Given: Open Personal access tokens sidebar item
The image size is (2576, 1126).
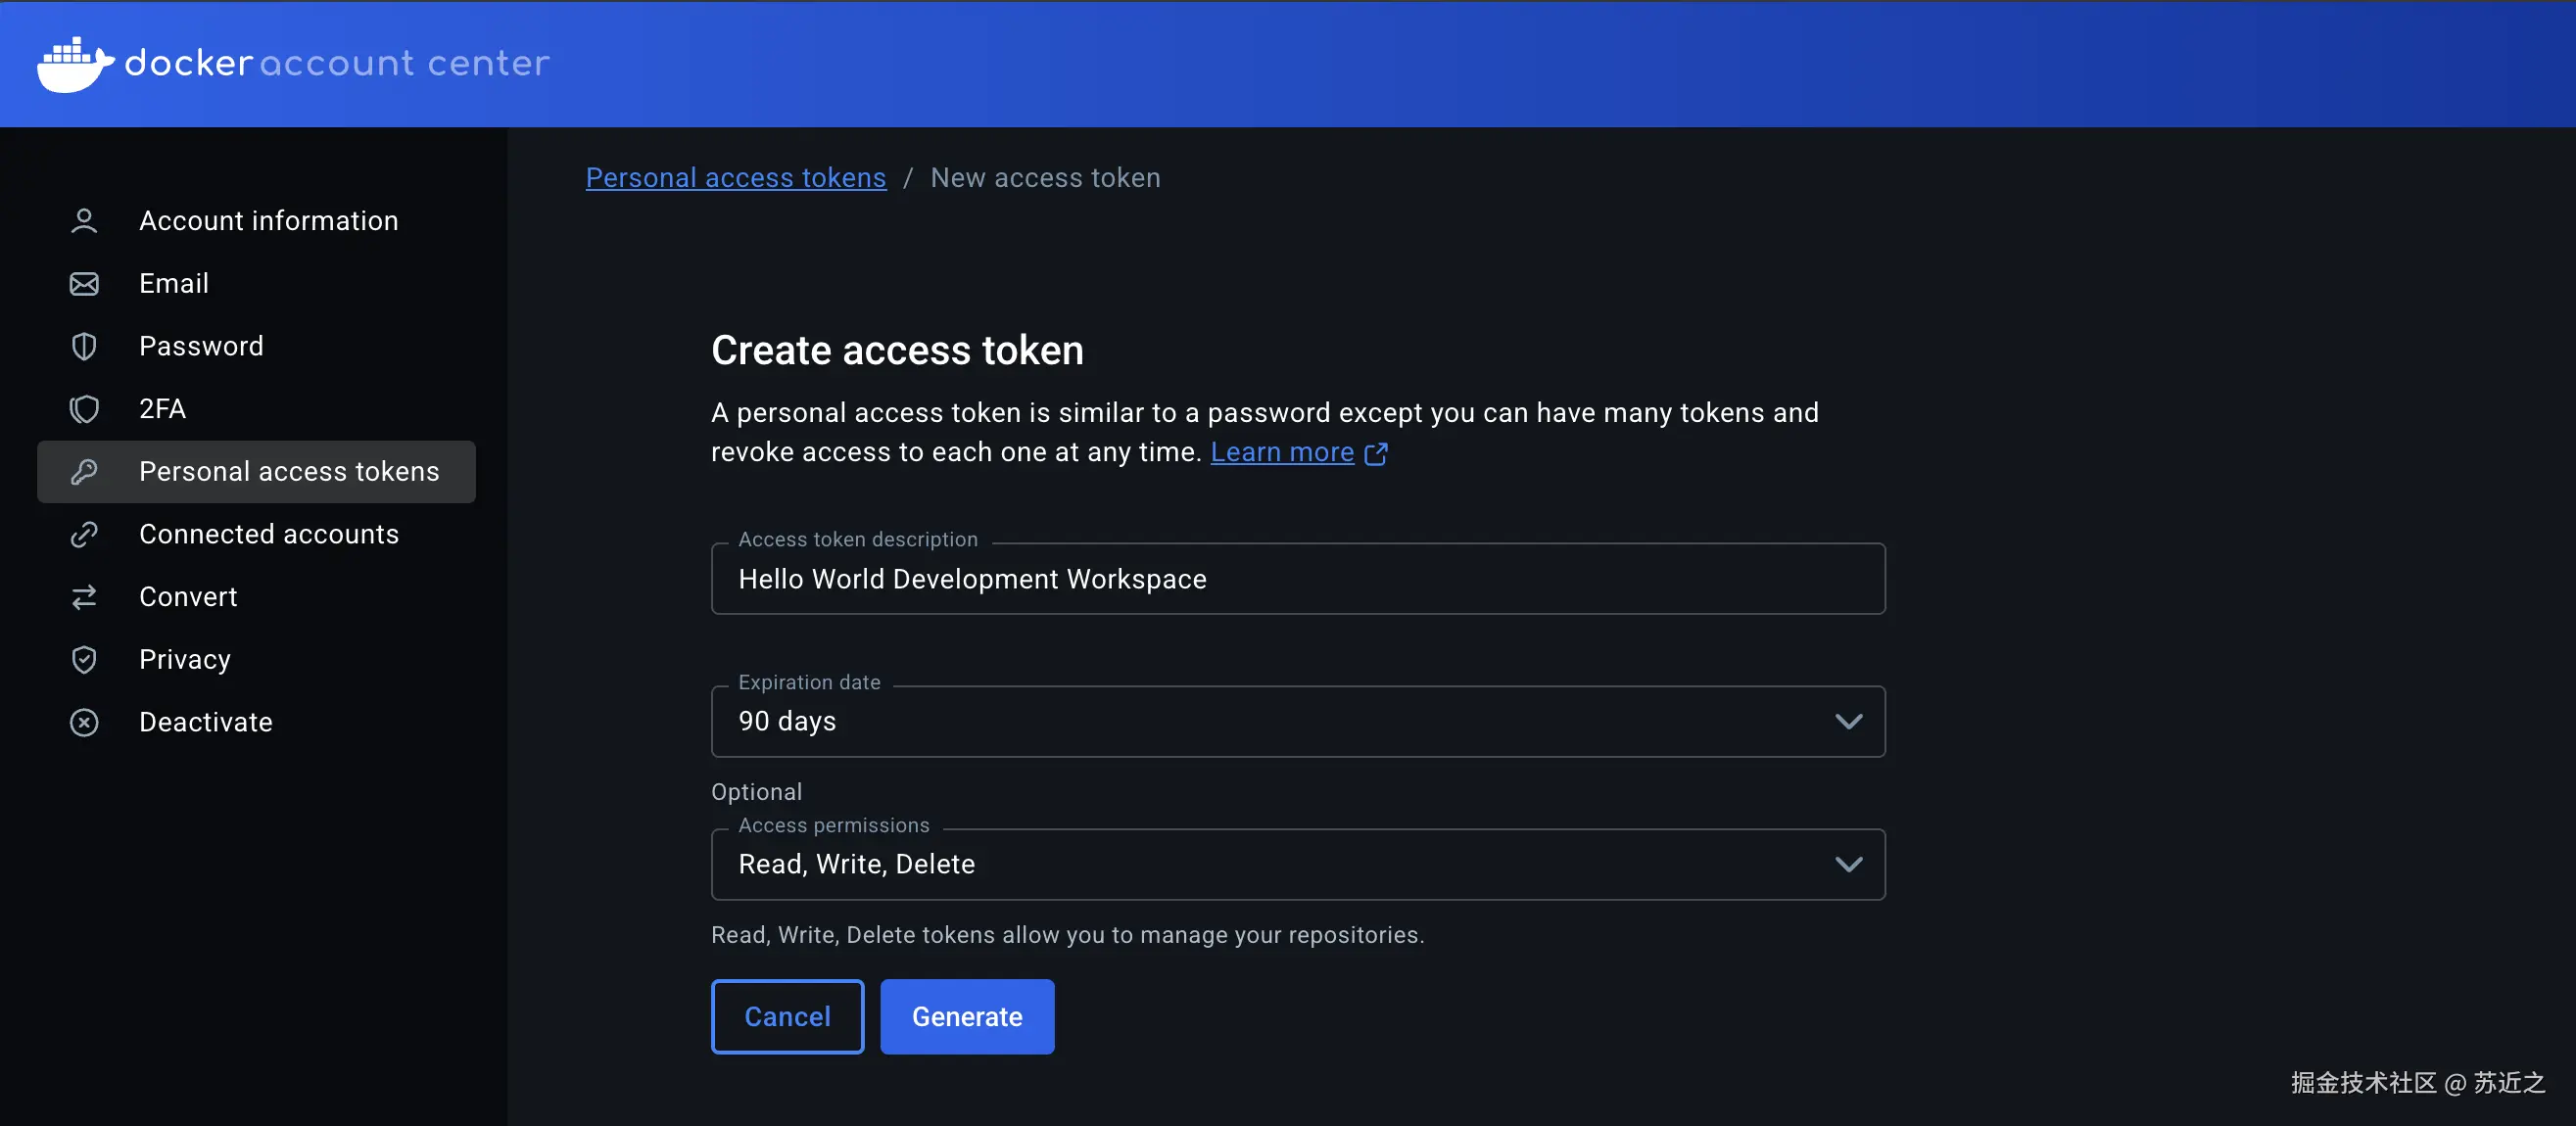Looking at the screenshot, I should pos(288,472).
